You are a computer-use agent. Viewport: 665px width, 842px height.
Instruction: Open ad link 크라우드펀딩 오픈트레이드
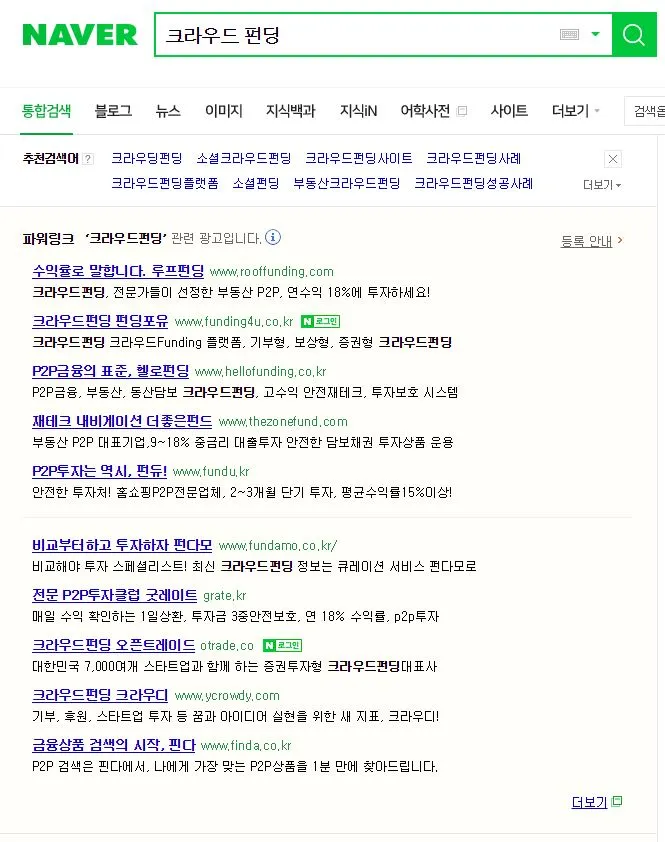[114, 644]
